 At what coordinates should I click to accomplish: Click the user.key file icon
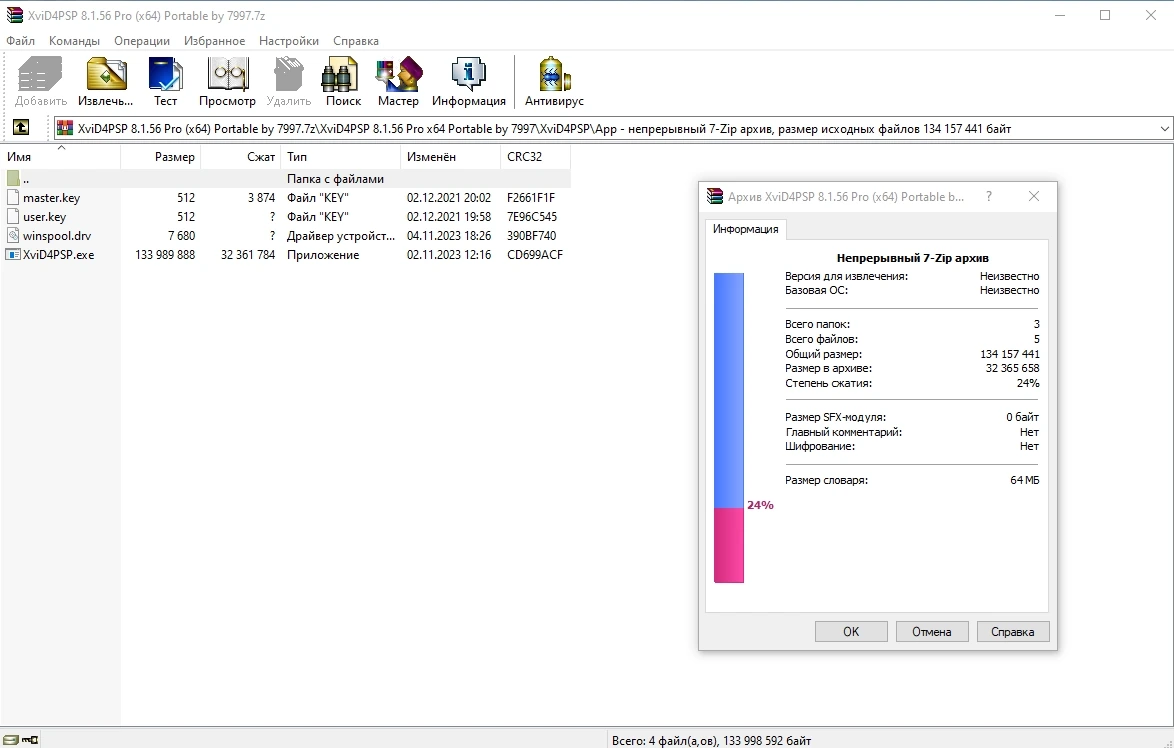click(13, 216)
